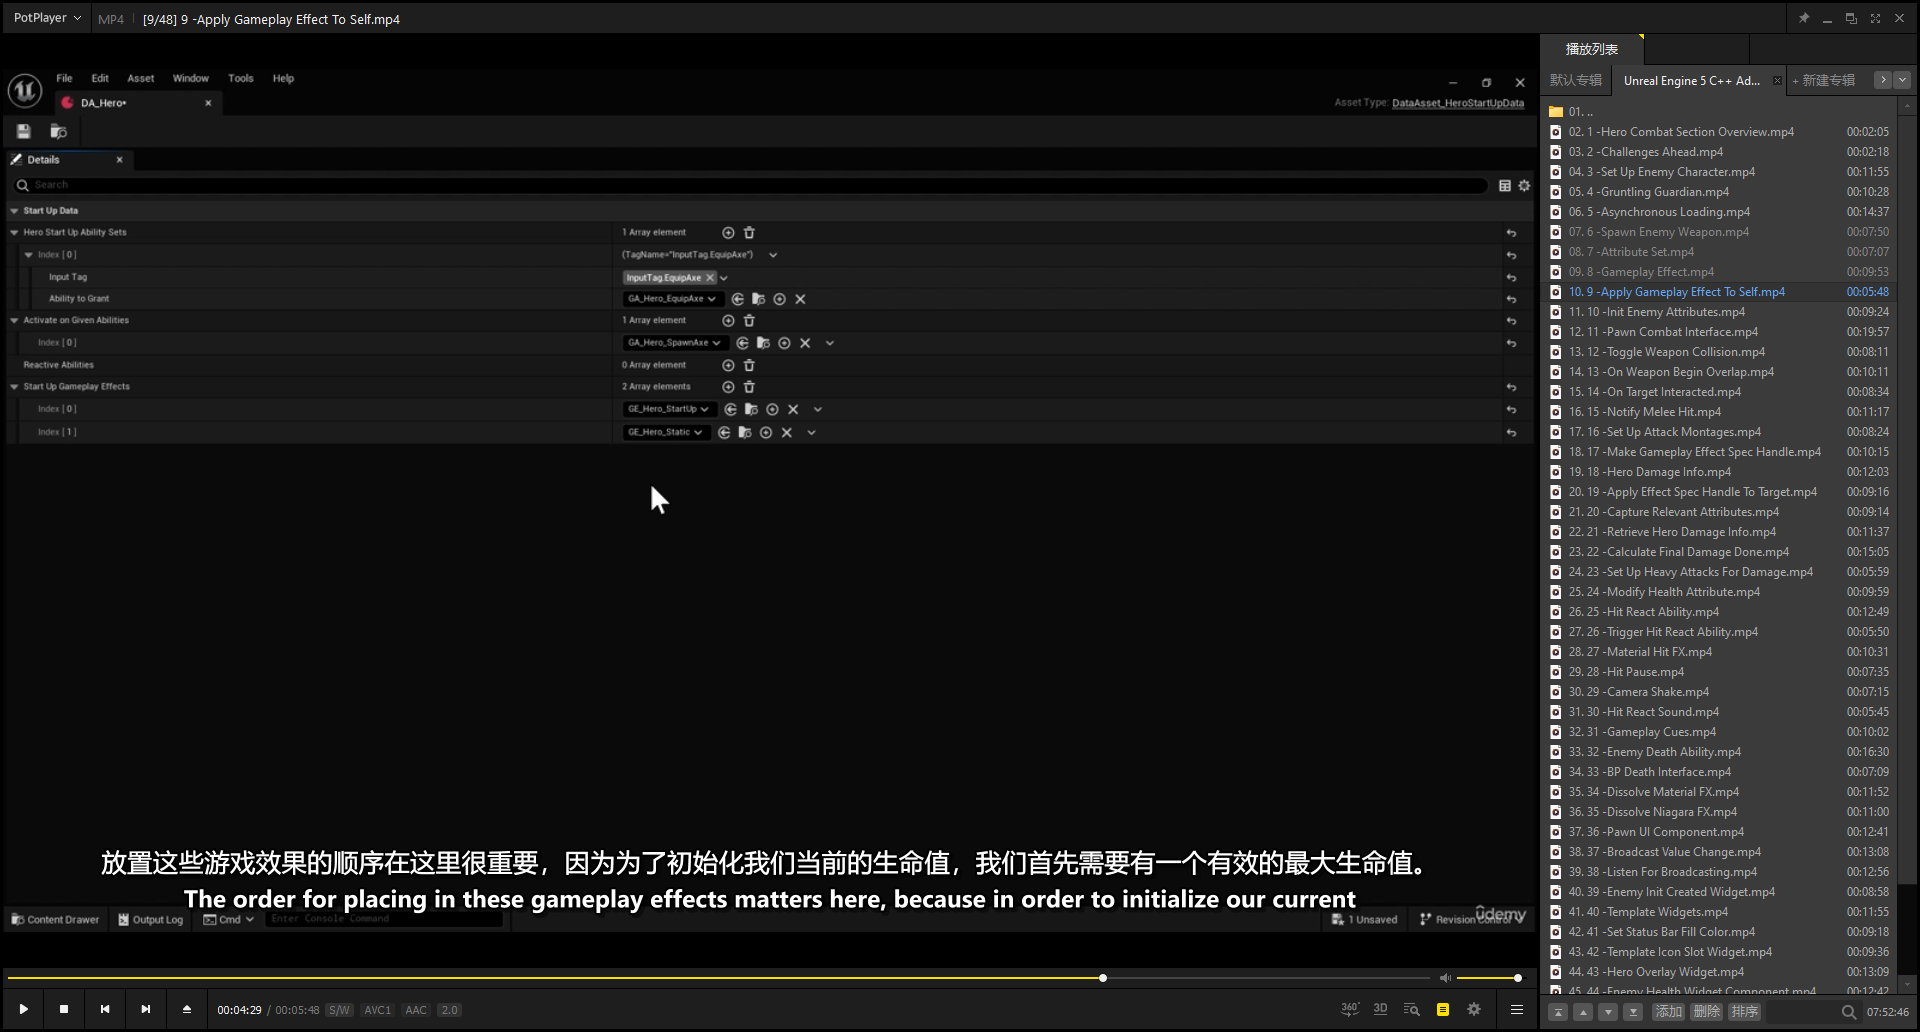Open the chapter/bookmark search icon

coord(1411,1009)
